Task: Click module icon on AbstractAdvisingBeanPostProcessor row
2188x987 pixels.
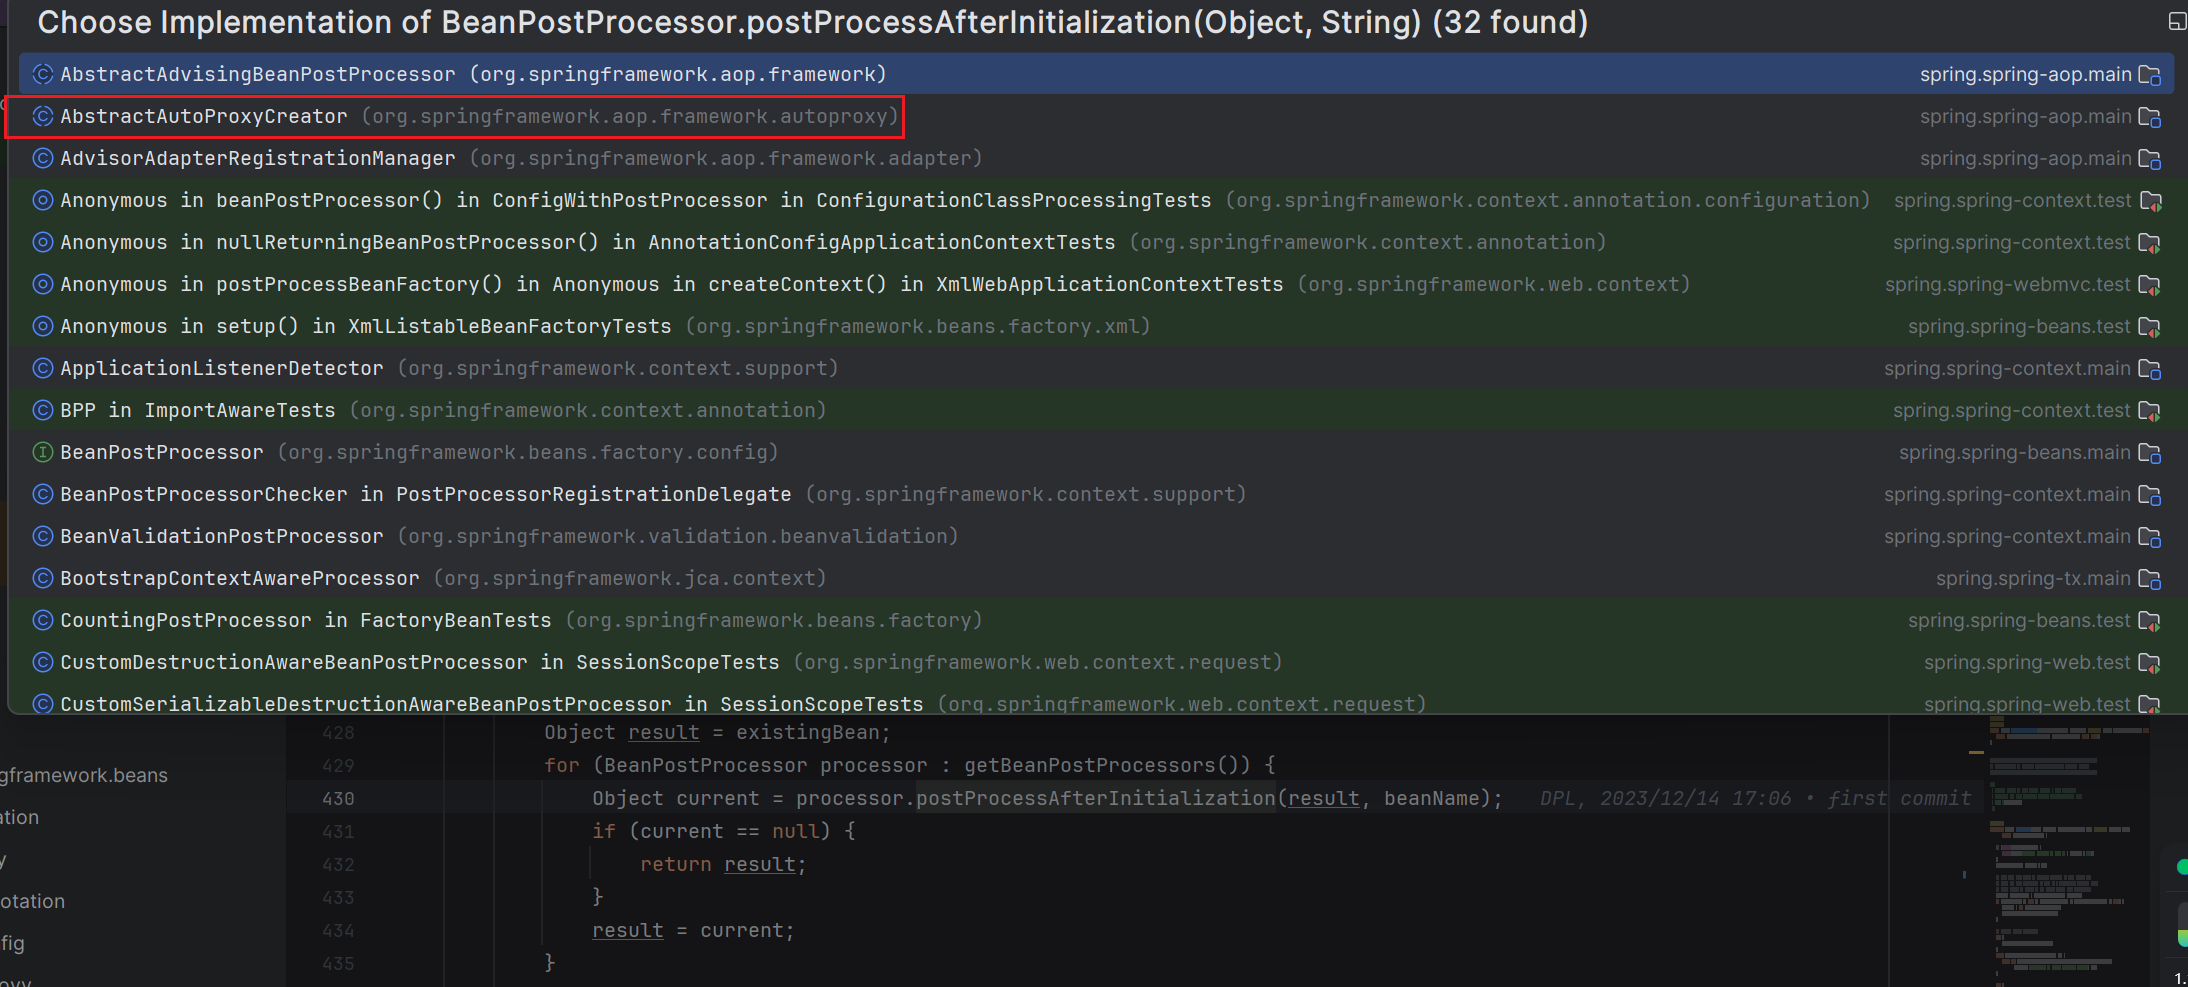Action: [2150, 75]
